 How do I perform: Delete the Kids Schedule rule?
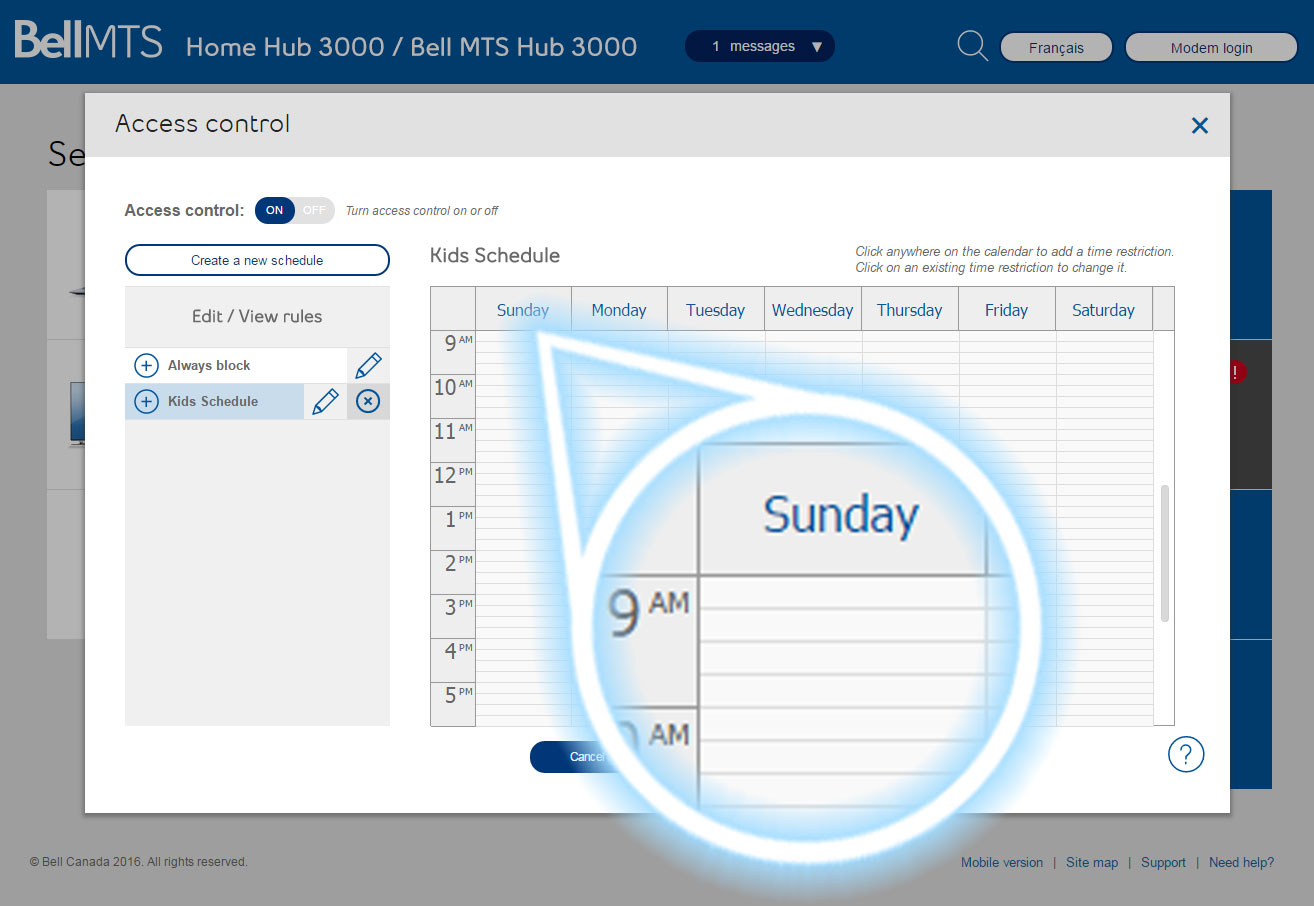point(368,402)
